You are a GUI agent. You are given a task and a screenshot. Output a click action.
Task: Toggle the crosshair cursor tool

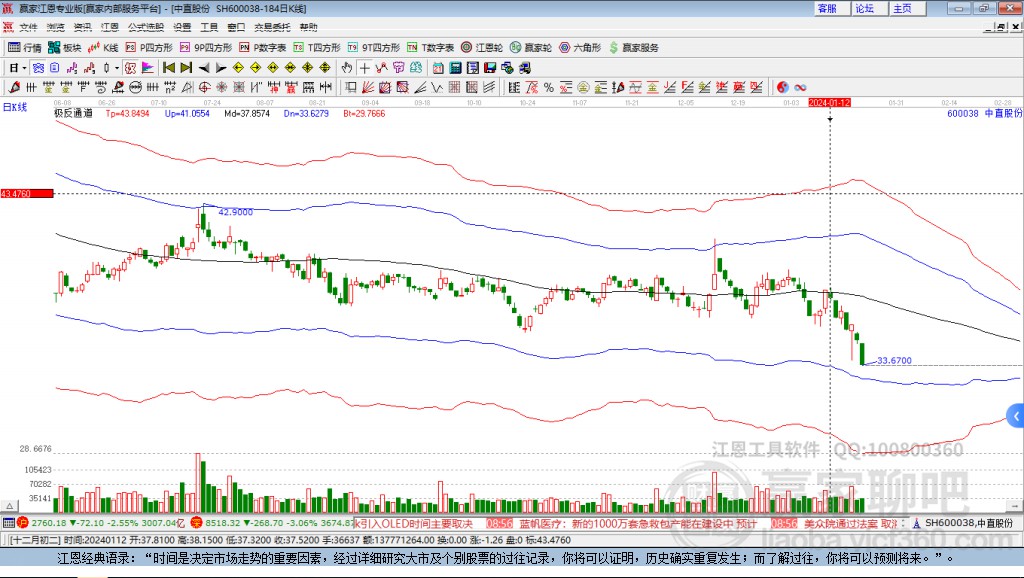coord(366,68)
